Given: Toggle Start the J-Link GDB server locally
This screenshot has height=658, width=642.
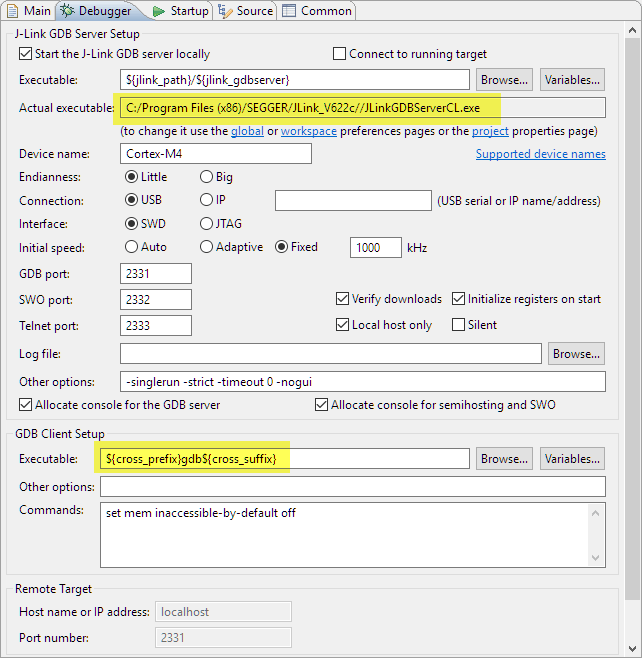Looking at the screenshot, I should 25,54.
